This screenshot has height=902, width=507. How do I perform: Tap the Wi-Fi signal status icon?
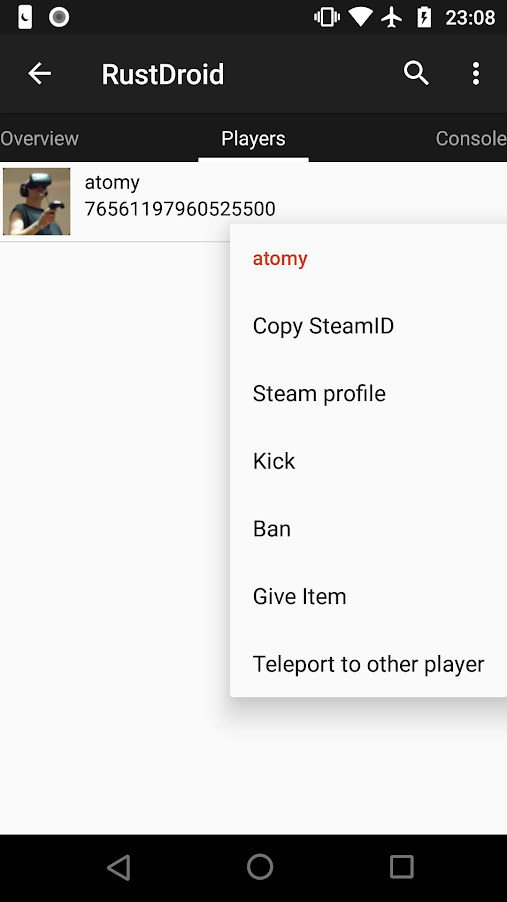(360, 17)
